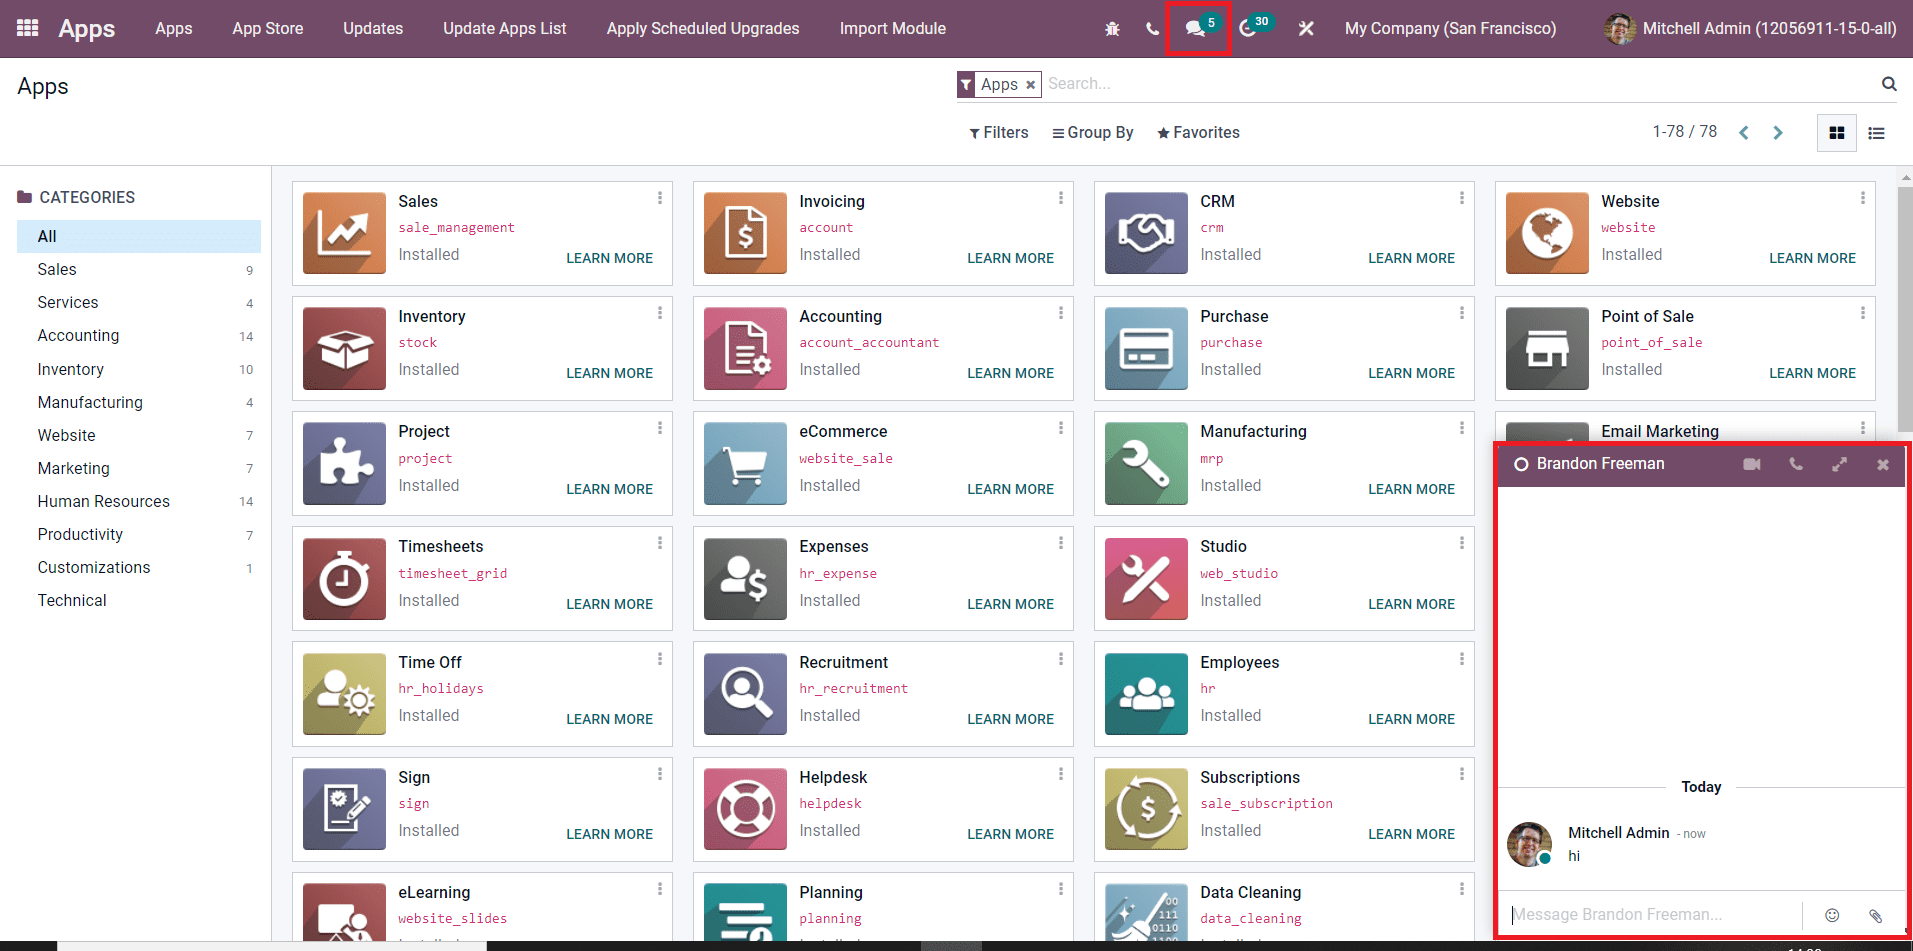Click LEARN MORE on Sales card
This screenshot has width=1913, height=951.
point(609,258)
